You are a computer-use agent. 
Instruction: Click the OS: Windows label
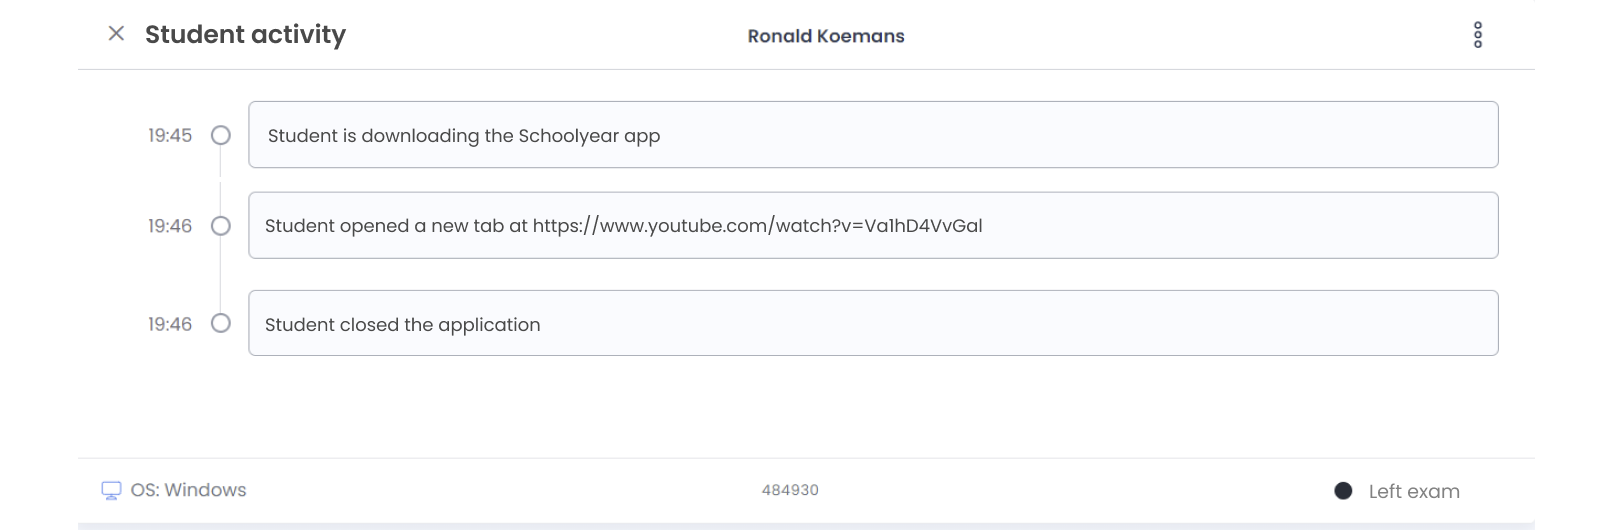188,490
